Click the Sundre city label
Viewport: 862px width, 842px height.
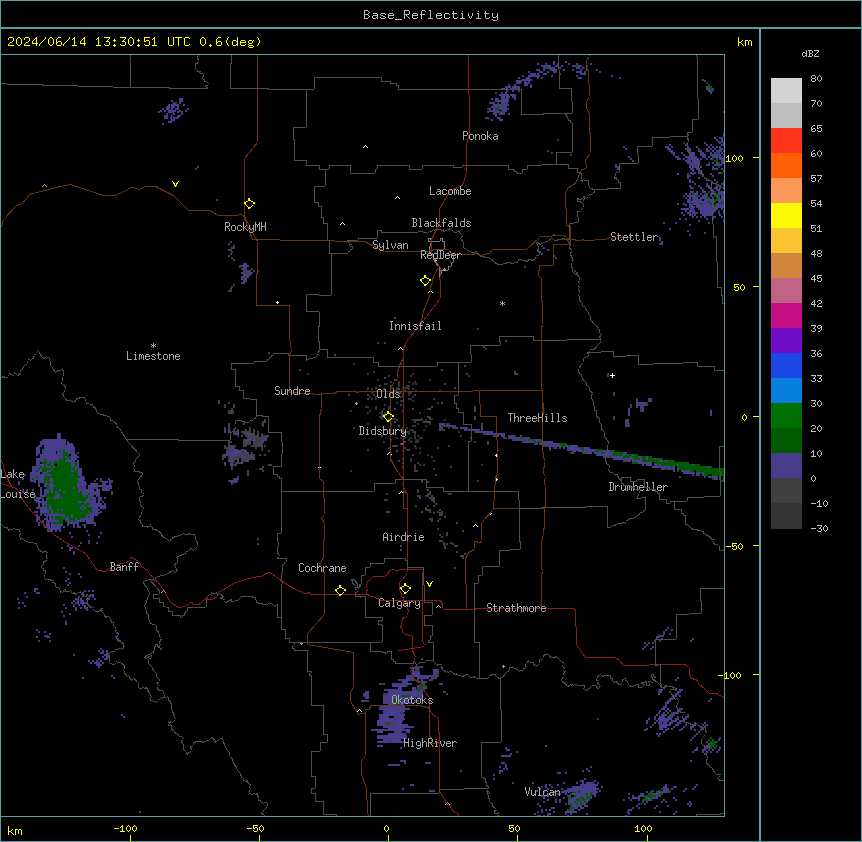coord(292,391)
